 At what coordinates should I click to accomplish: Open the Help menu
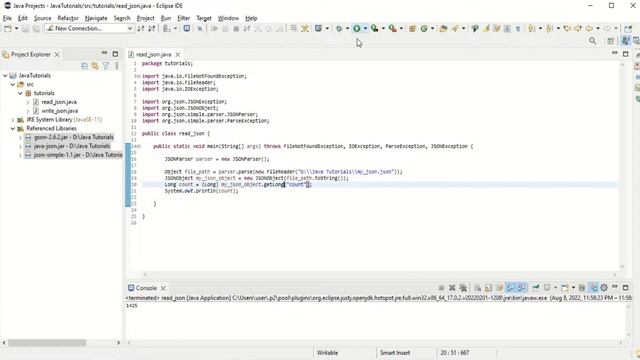(251, 18)
